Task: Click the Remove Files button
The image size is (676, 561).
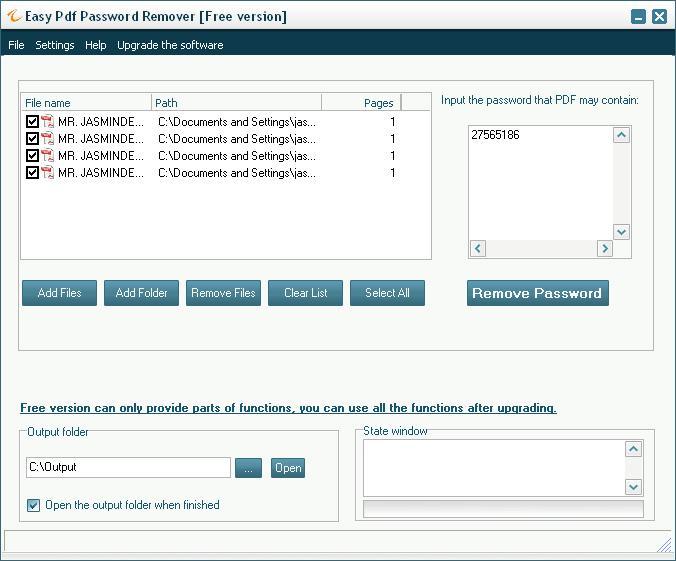Action: pyautogui.click(x=223, y=293)
